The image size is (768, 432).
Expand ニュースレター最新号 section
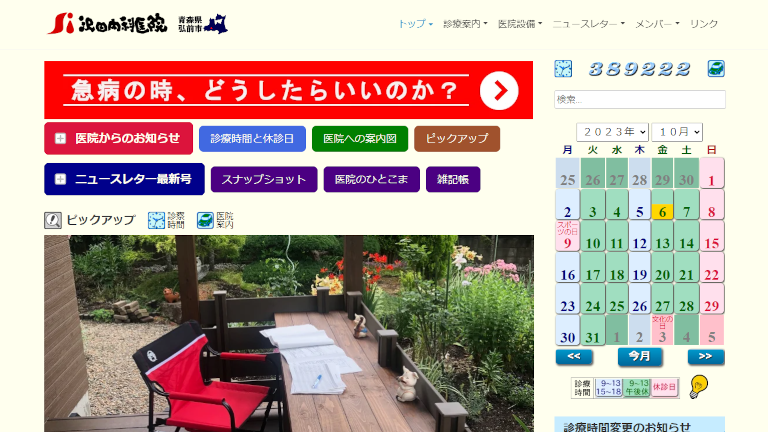[x=124, y=179]
